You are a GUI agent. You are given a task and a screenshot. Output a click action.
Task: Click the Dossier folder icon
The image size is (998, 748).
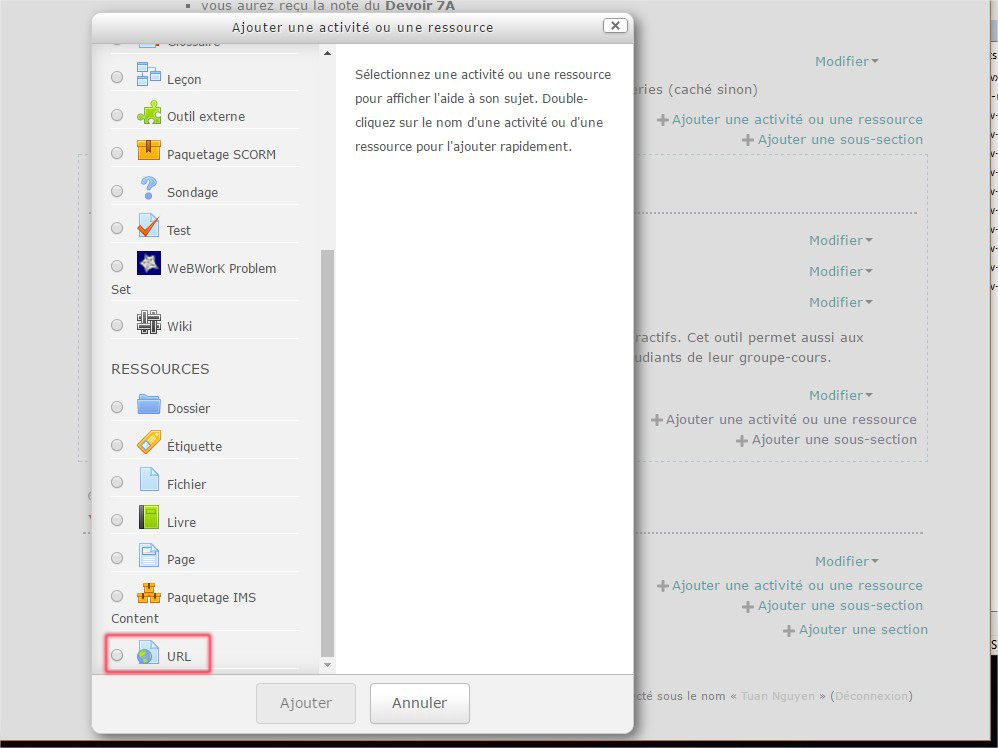148,404
